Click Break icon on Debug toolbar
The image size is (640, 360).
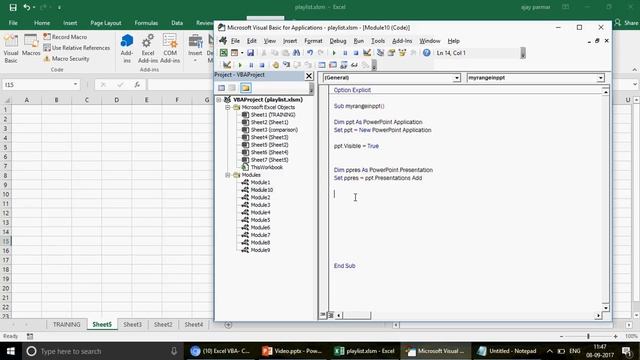tap(251, 65)
